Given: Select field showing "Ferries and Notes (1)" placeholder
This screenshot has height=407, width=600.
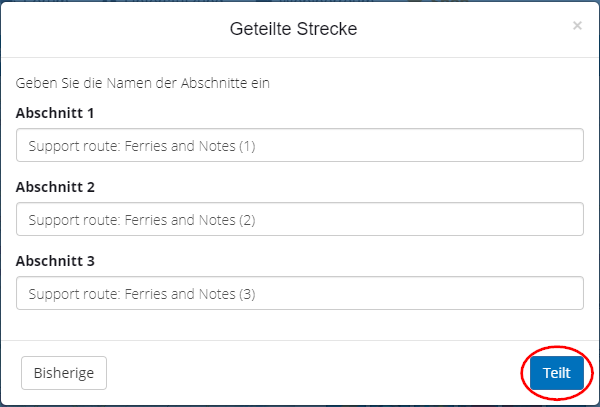Looking at the screenshot, I should [x=300, y=146].
